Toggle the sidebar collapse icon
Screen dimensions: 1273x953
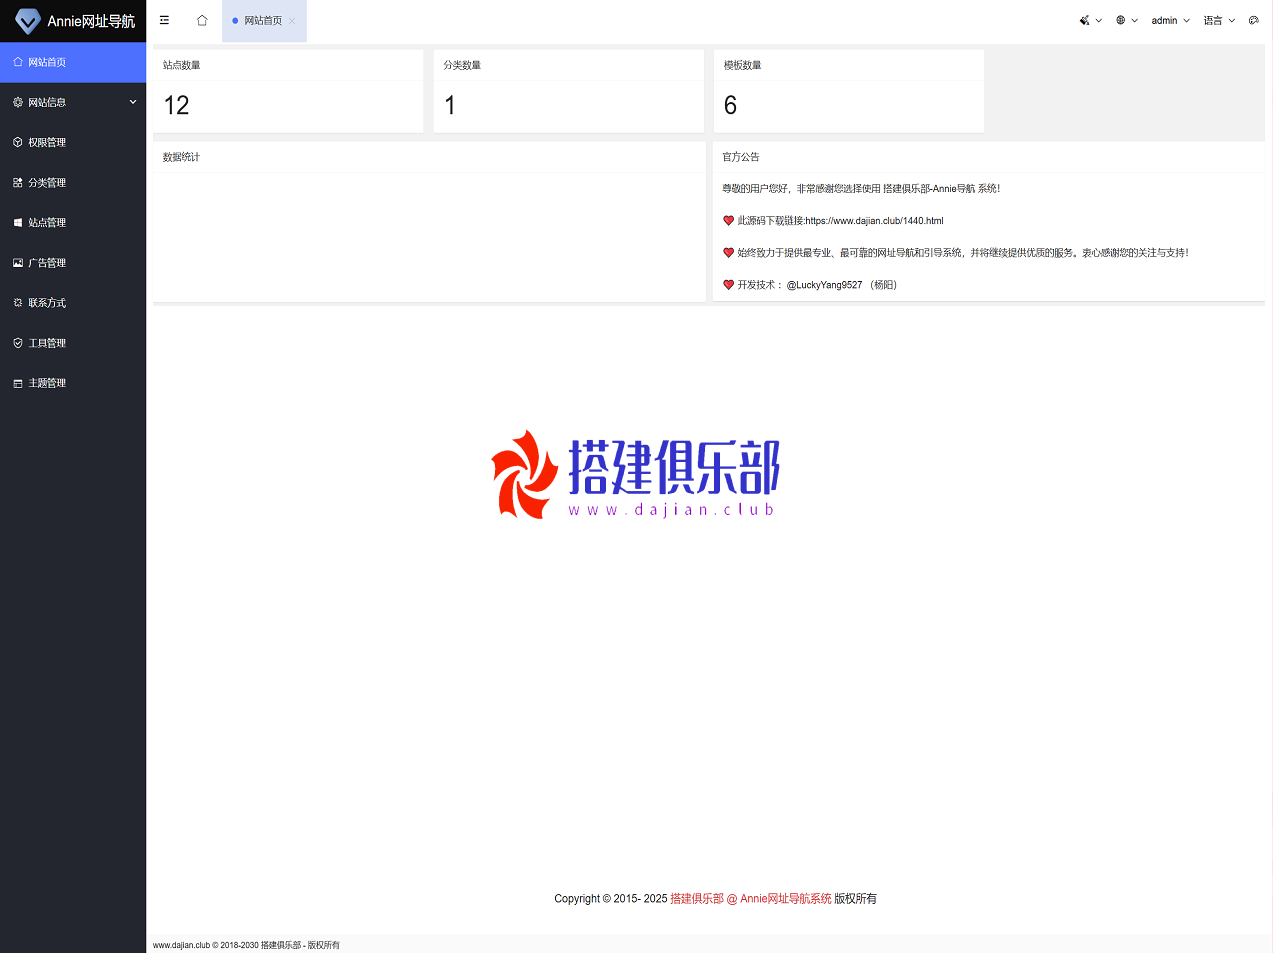165,20
